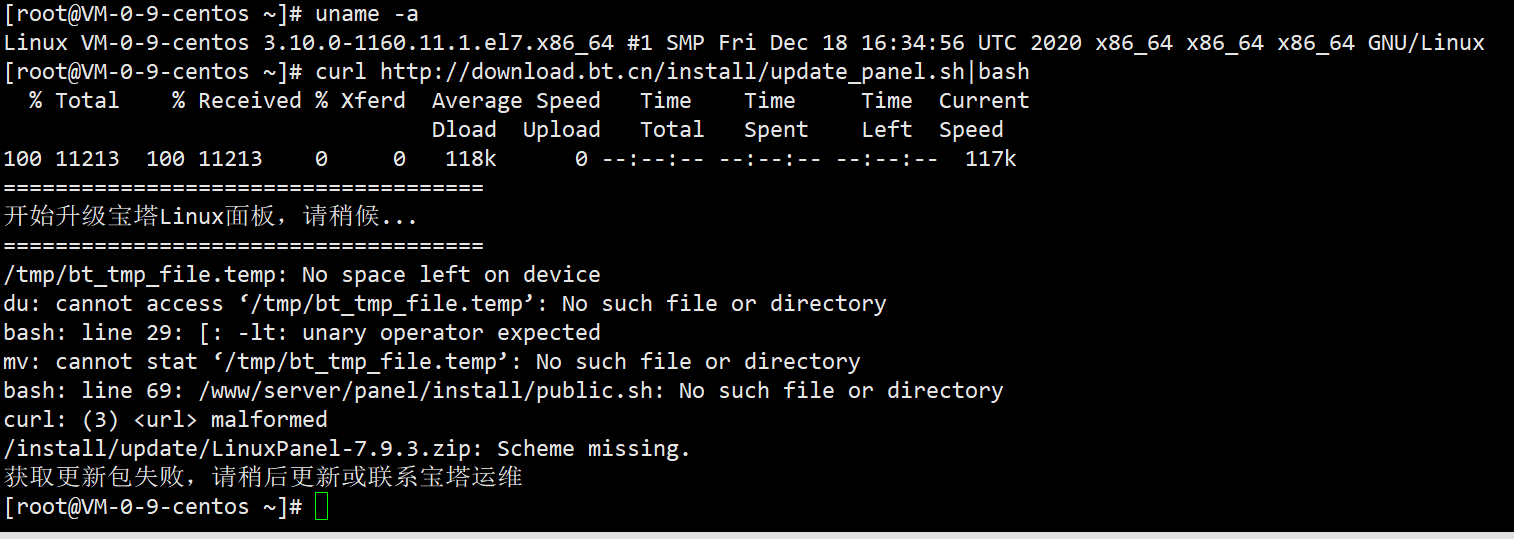Screen dimensions: 1514x539
Task: Click the "117k" current speed value
Action: [990, 159]
